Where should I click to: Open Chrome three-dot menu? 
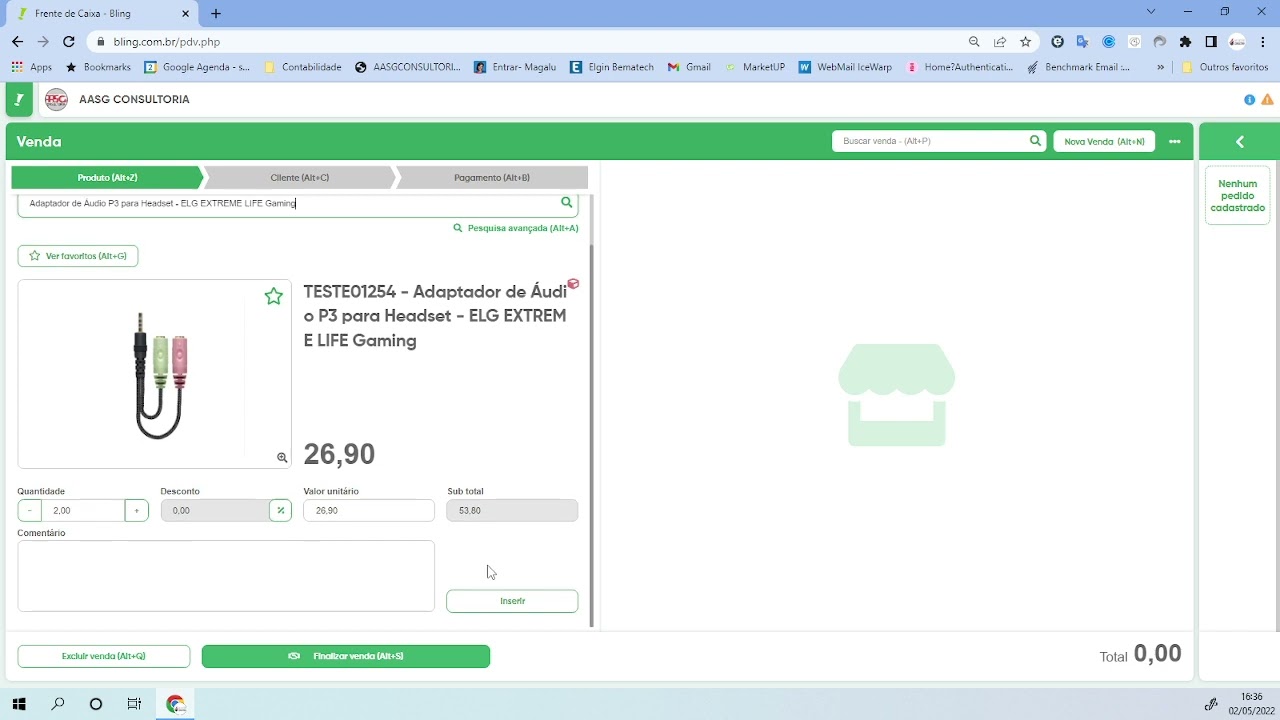click(1263, 42)
